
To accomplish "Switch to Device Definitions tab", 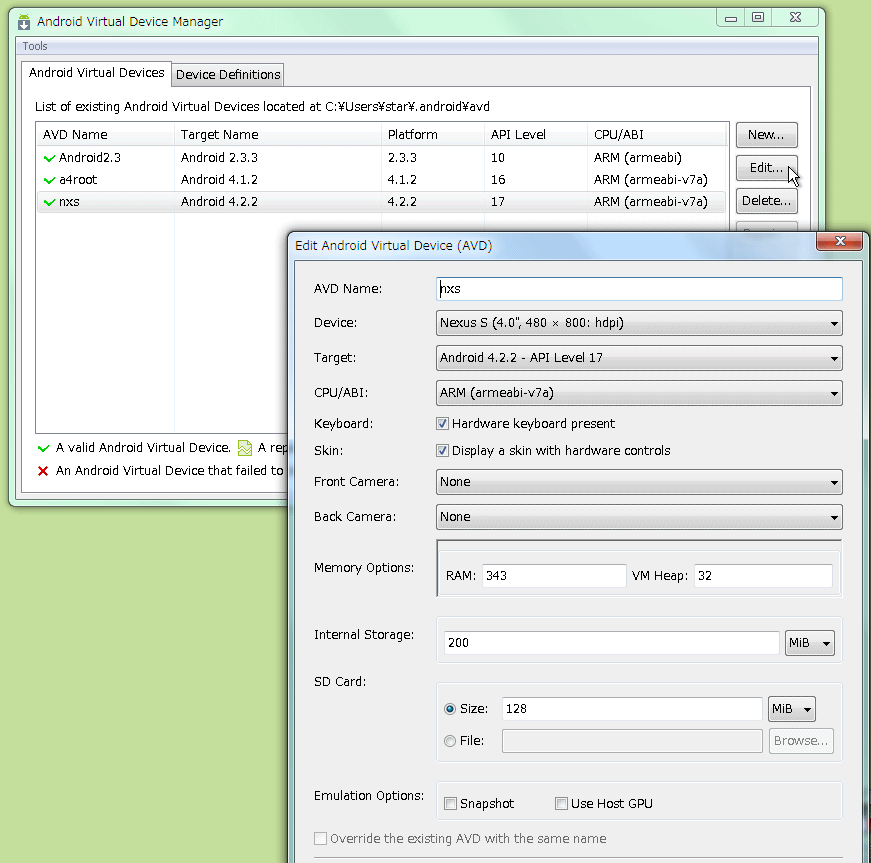I will 228,74.
